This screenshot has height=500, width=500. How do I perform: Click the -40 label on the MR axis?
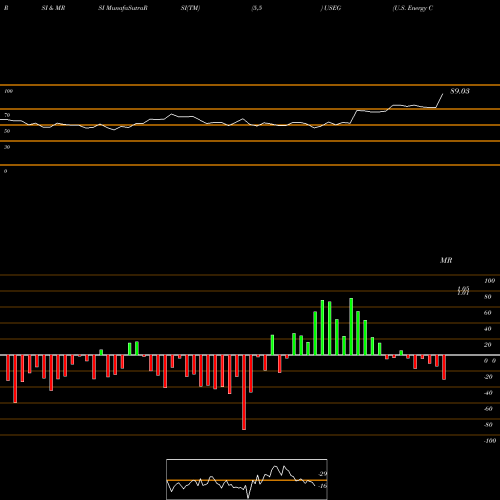point(488,393)
